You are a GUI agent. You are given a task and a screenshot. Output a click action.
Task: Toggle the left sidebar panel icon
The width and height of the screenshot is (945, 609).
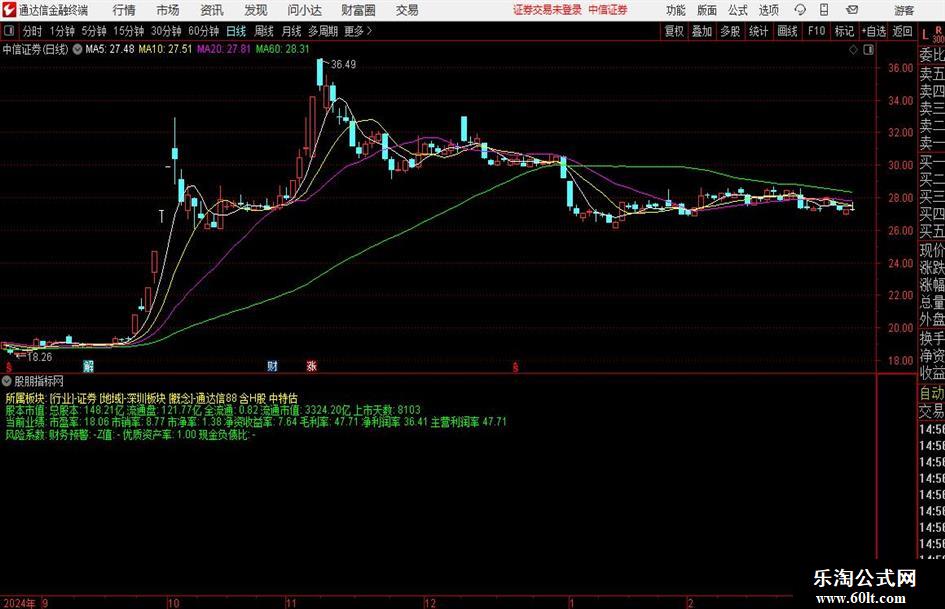8,31
